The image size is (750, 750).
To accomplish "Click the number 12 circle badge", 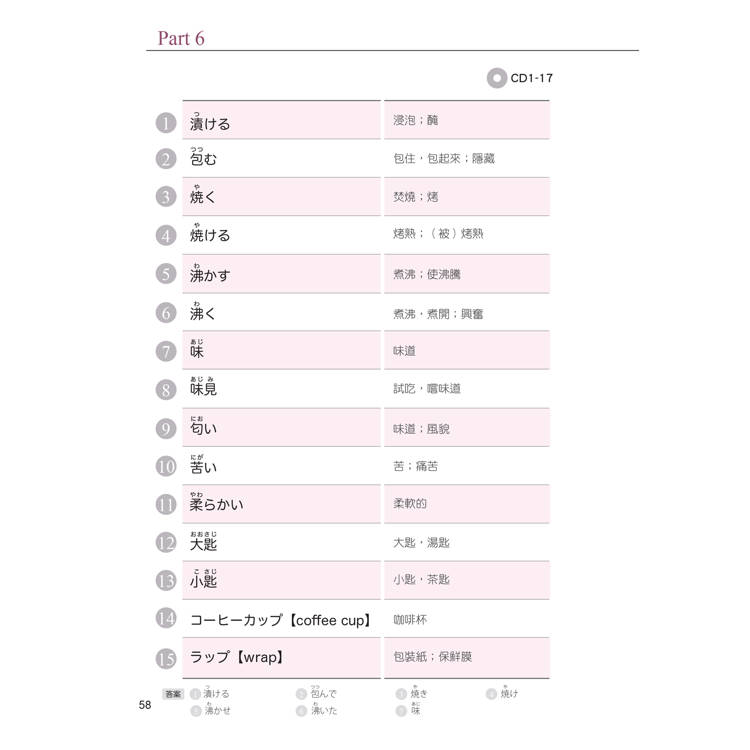I will (166, 543).
